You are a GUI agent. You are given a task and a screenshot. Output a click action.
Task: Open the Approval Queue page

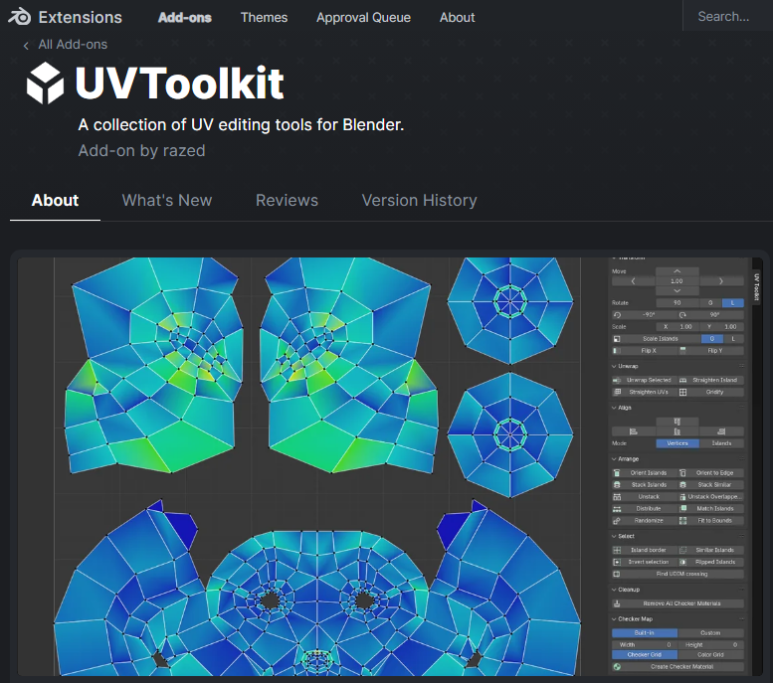point(363,17)
